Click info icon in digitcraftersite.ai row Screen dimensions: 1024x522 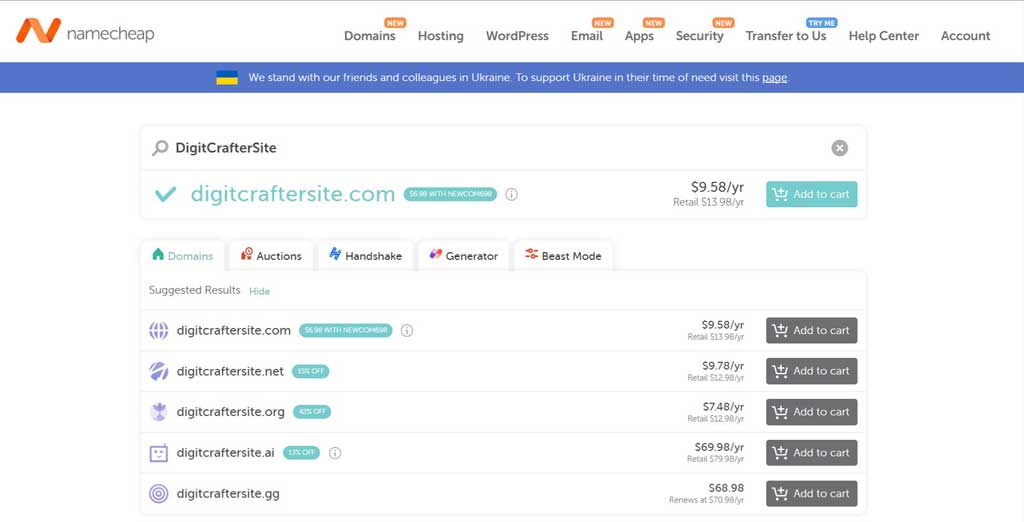[x=334, y=453]
